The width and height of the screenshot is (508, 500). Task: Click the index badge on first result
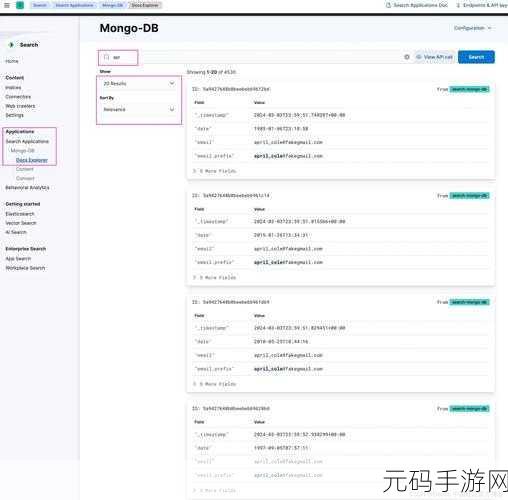coord(469,89)
